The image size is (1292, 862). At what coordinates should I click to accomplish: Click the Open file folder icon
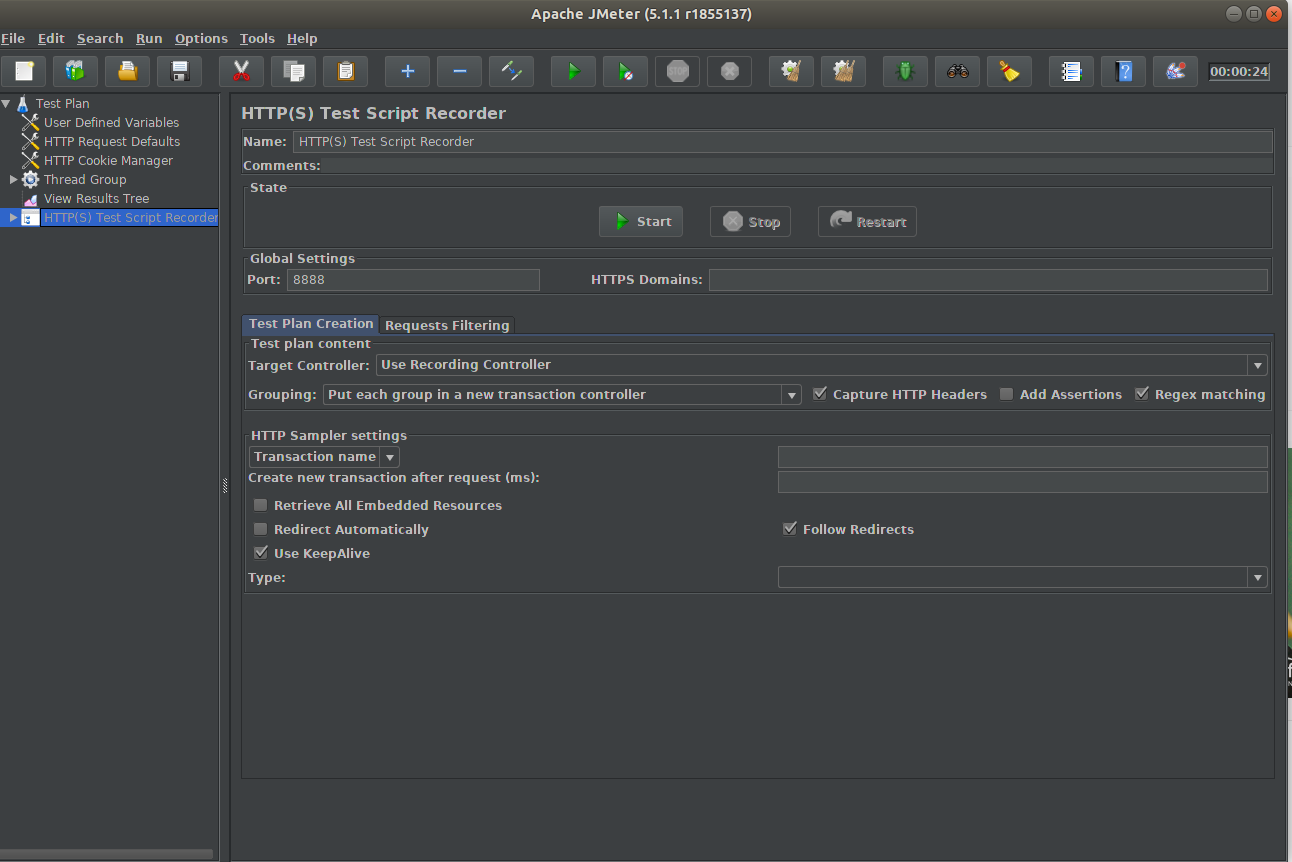128,71
